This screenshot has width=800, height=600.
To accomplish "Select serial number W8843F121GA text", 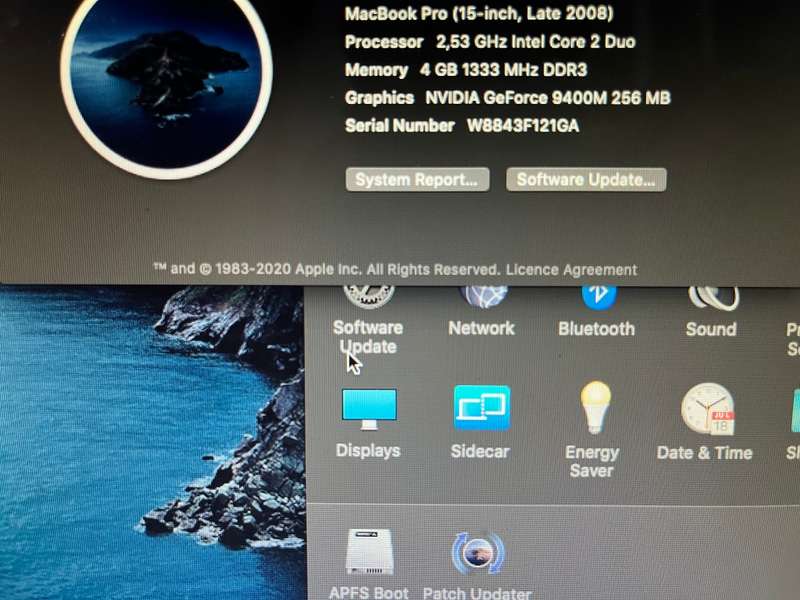I will click(x=522, y=126).
